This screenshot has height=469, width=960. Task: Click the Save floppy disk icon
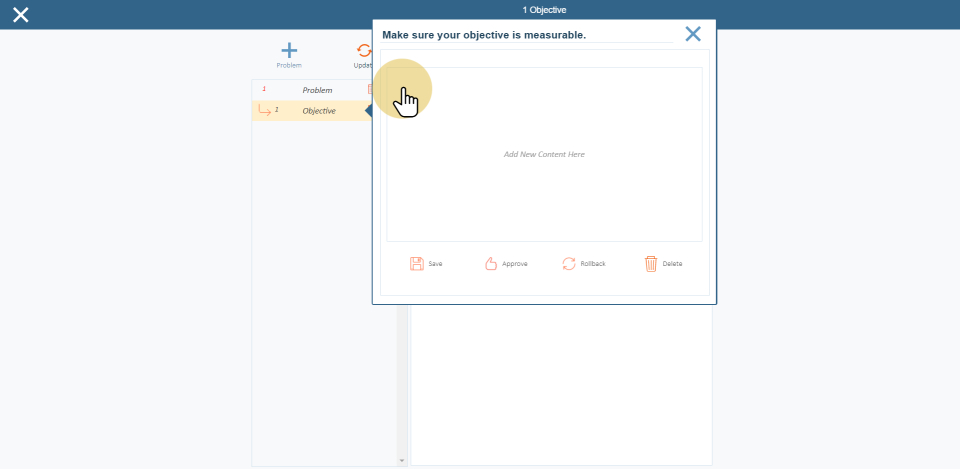[x=416, y=264]
